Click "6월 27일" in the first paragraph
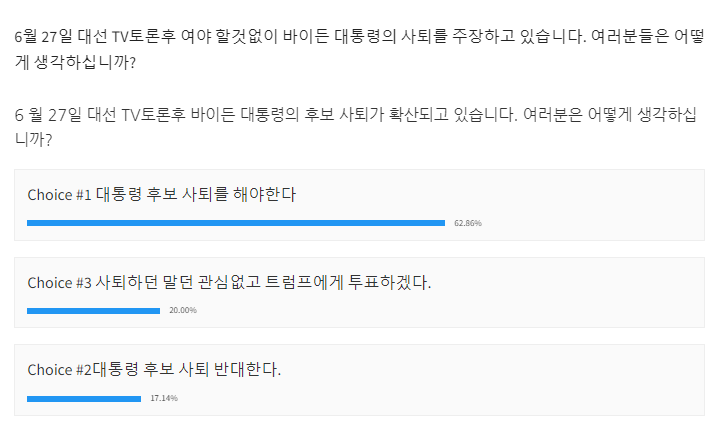The height and width of the screenshot is (448, 728). (x=42, y=37)
